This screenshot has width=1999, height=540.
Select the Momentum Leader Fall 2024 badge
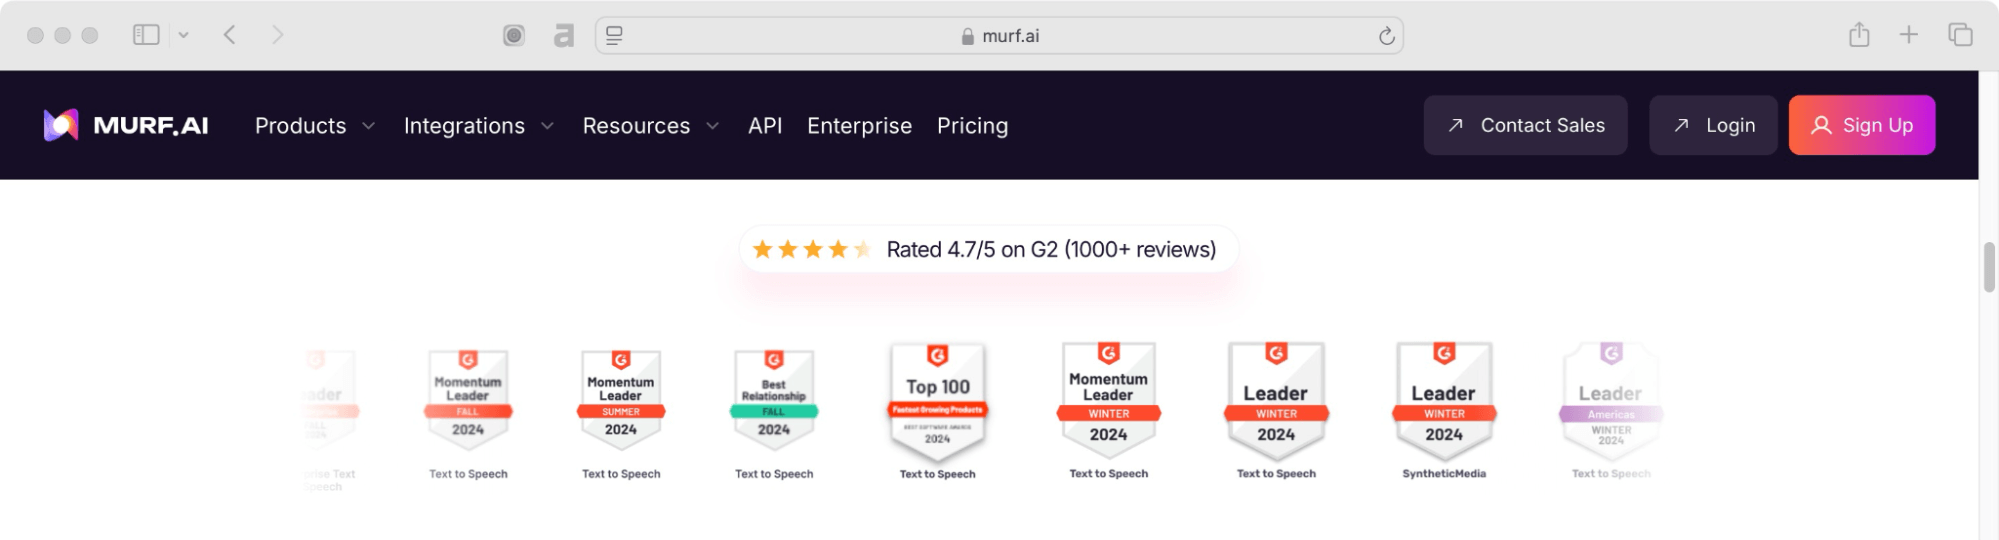468,400
